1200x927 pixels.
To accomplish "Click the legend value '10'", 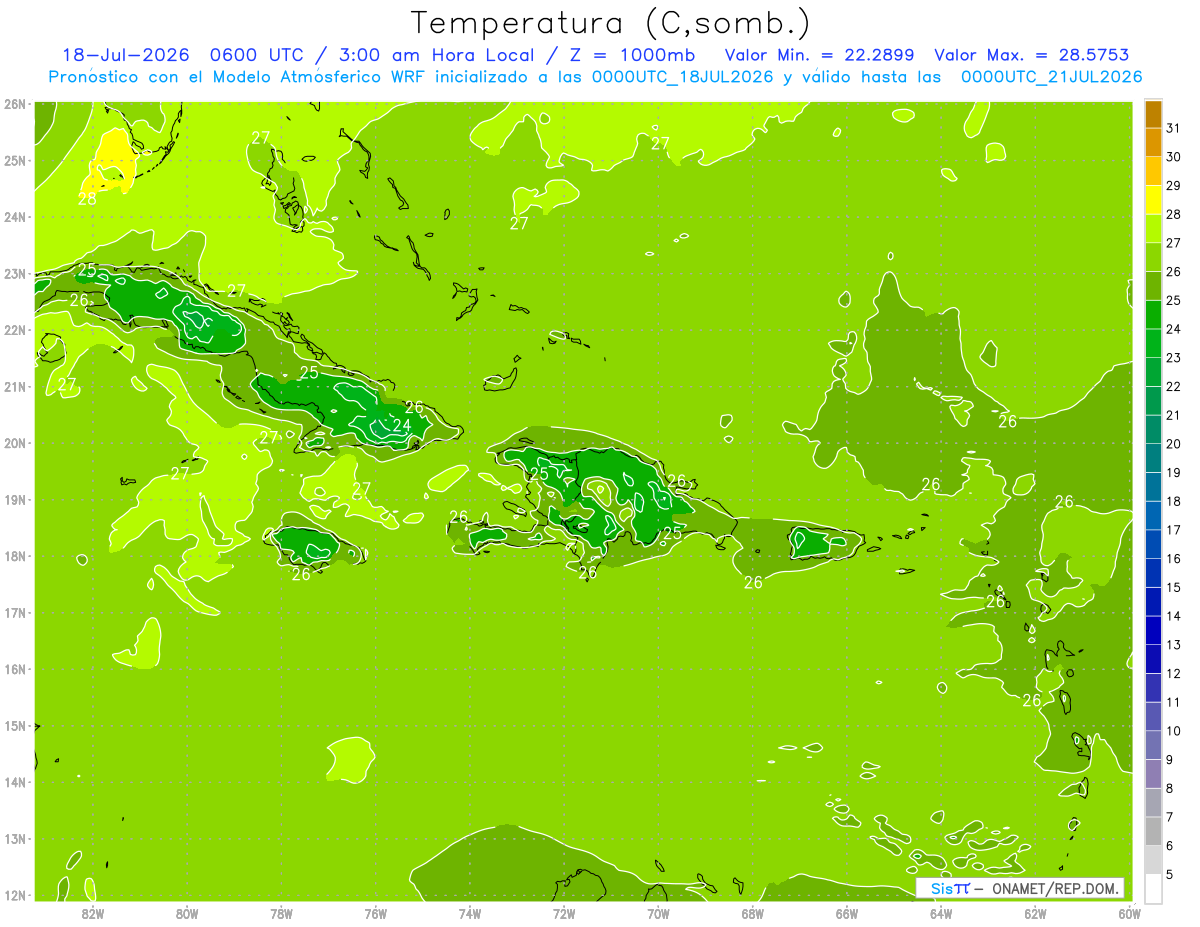I will (x=1174, y=731).
